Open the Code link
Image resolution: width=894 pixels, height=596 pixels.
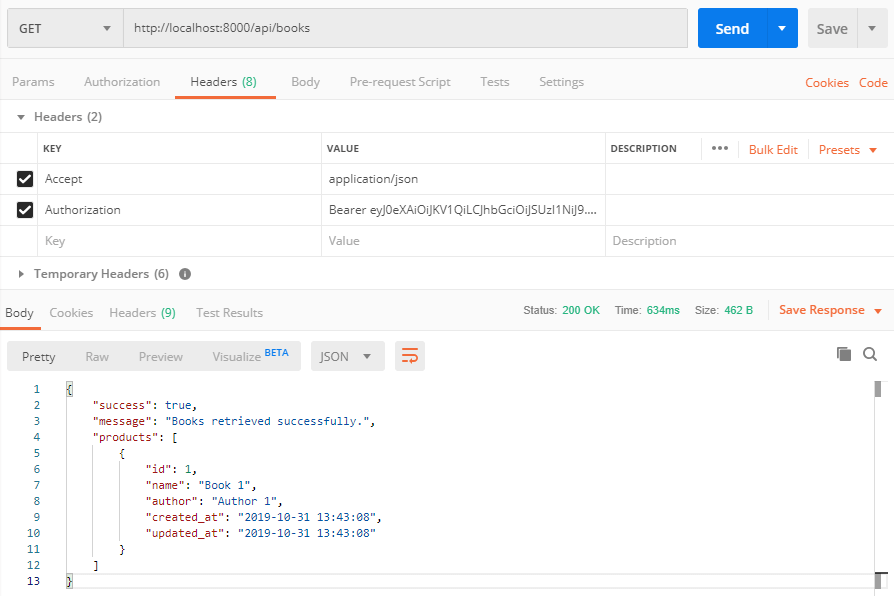(873, 83)
